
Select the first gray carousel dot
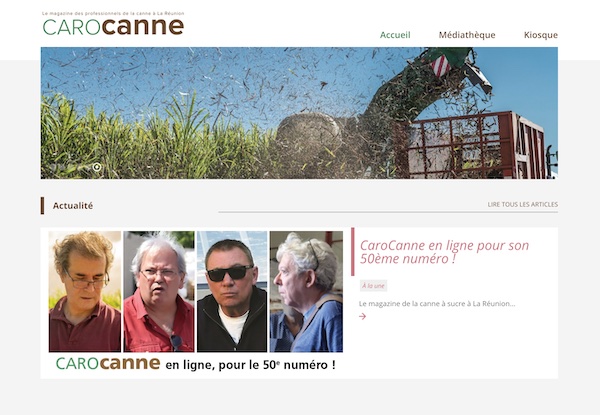[x=53, y=167]
